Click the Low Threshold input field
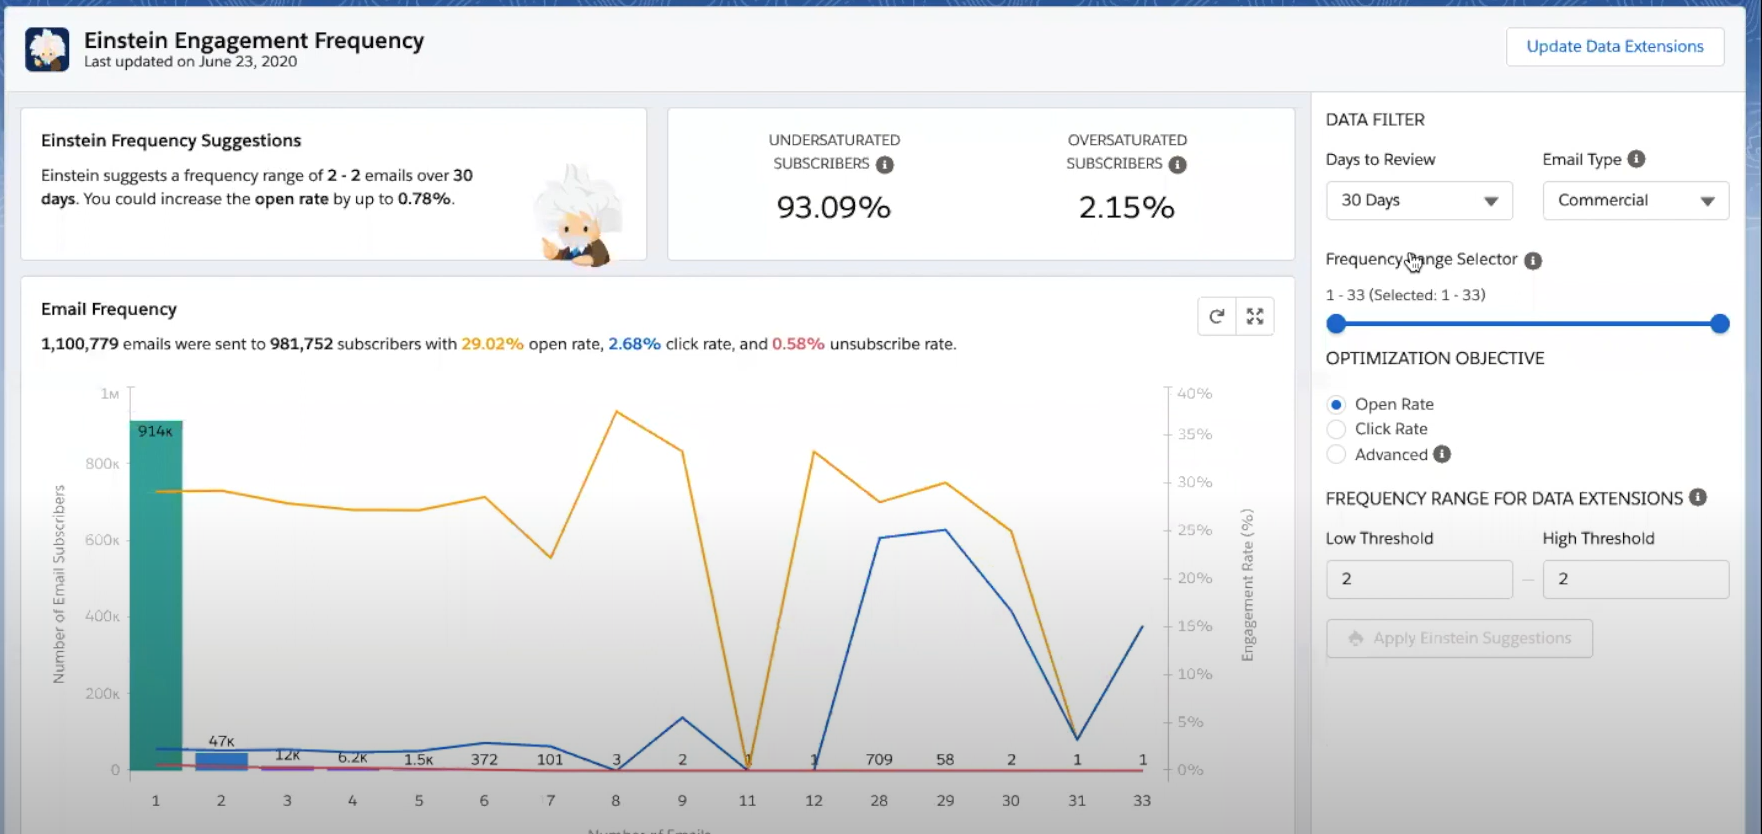This screenshot has width=1762, height=834. [x=1418, y=579]
